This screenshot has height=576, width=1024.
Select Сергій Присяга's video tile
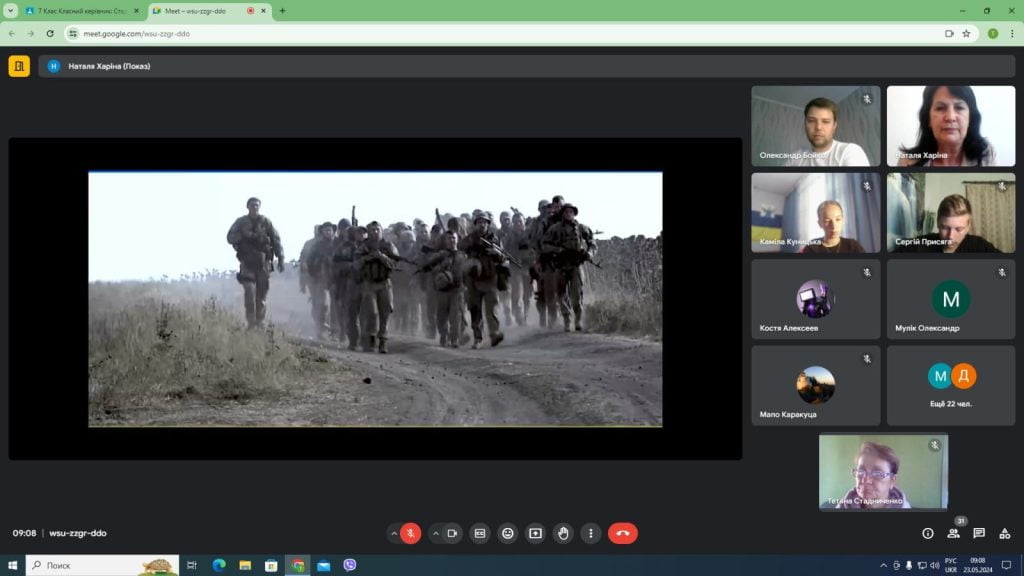pos(951,213)
